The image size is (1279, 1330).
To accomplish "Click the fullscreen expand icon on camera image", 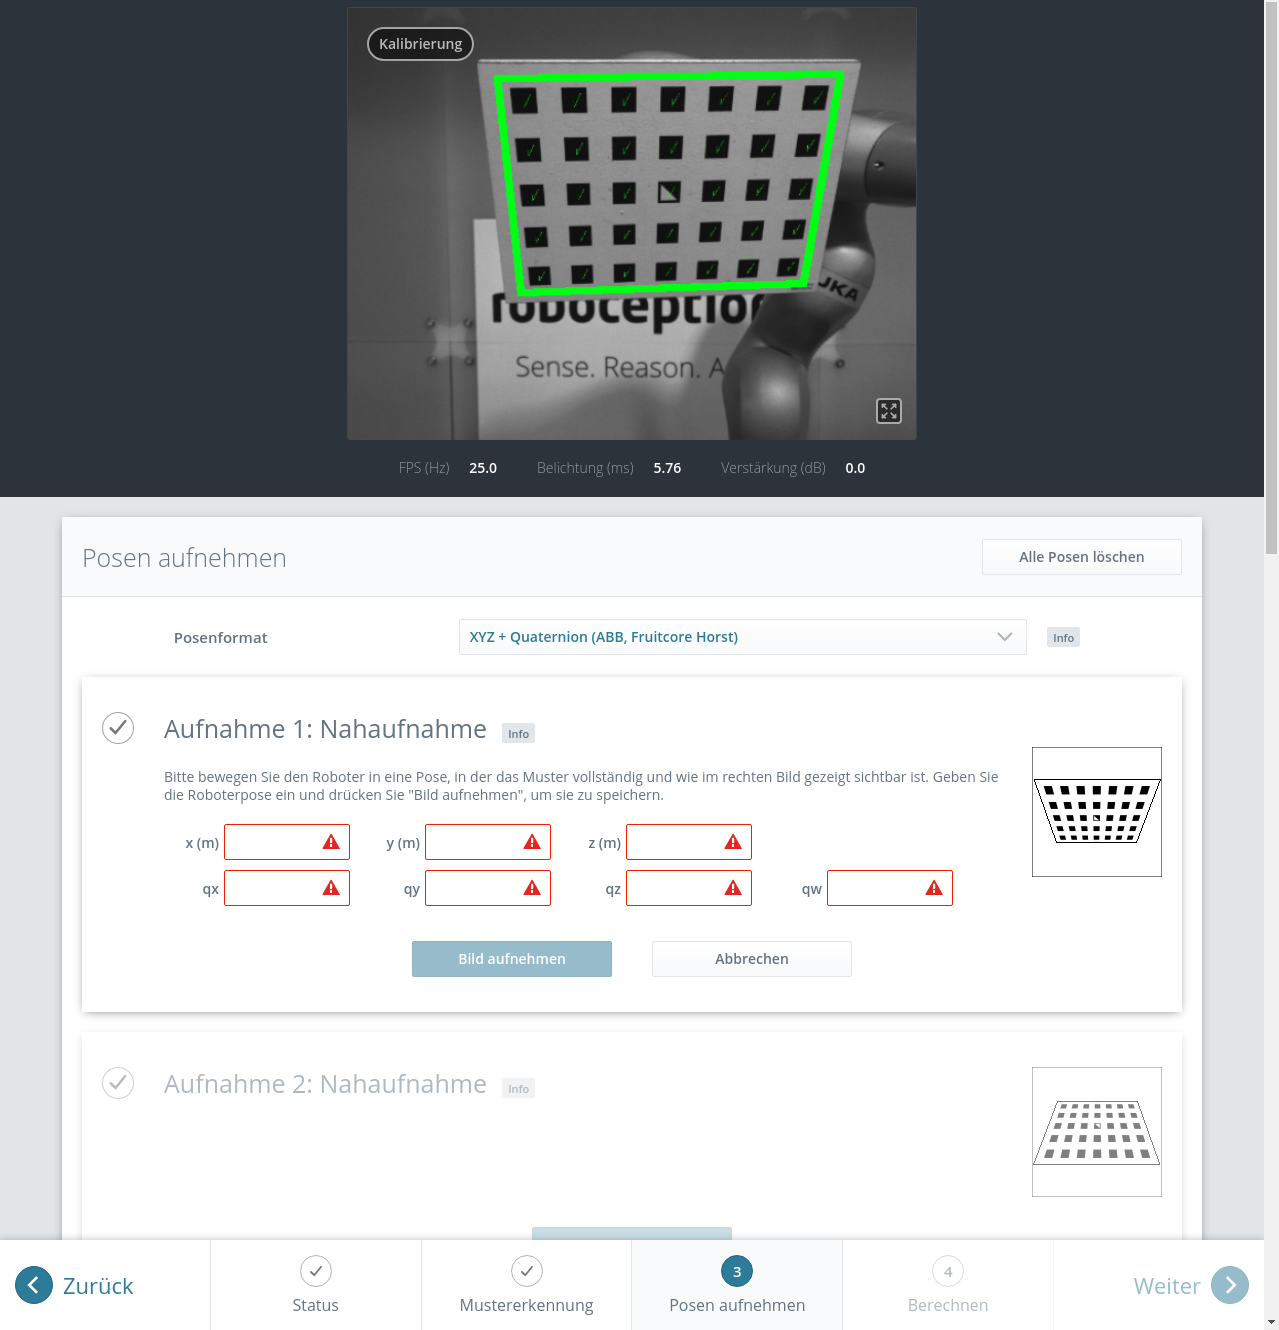I will tap(889, 411).
